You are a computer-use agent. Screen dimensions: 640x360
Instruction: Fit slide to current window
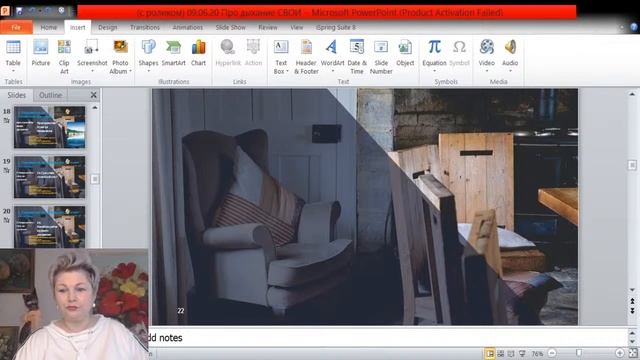point(633,353)
